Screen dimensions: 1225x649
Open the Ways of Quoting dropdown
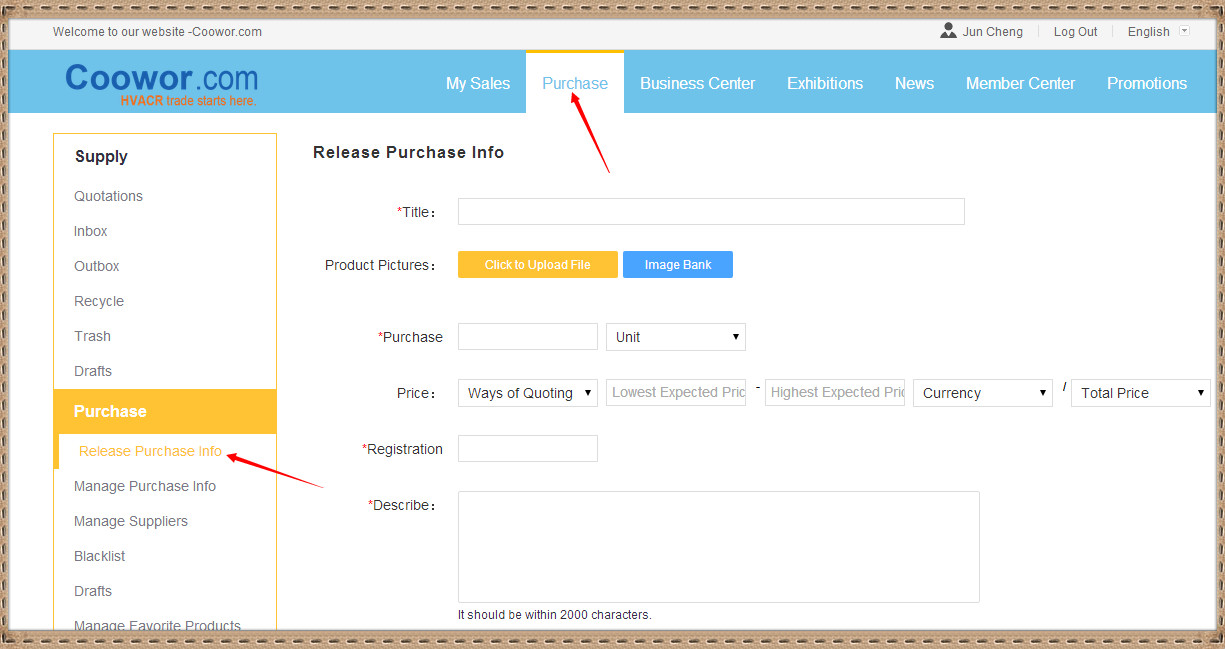[528, 393]
